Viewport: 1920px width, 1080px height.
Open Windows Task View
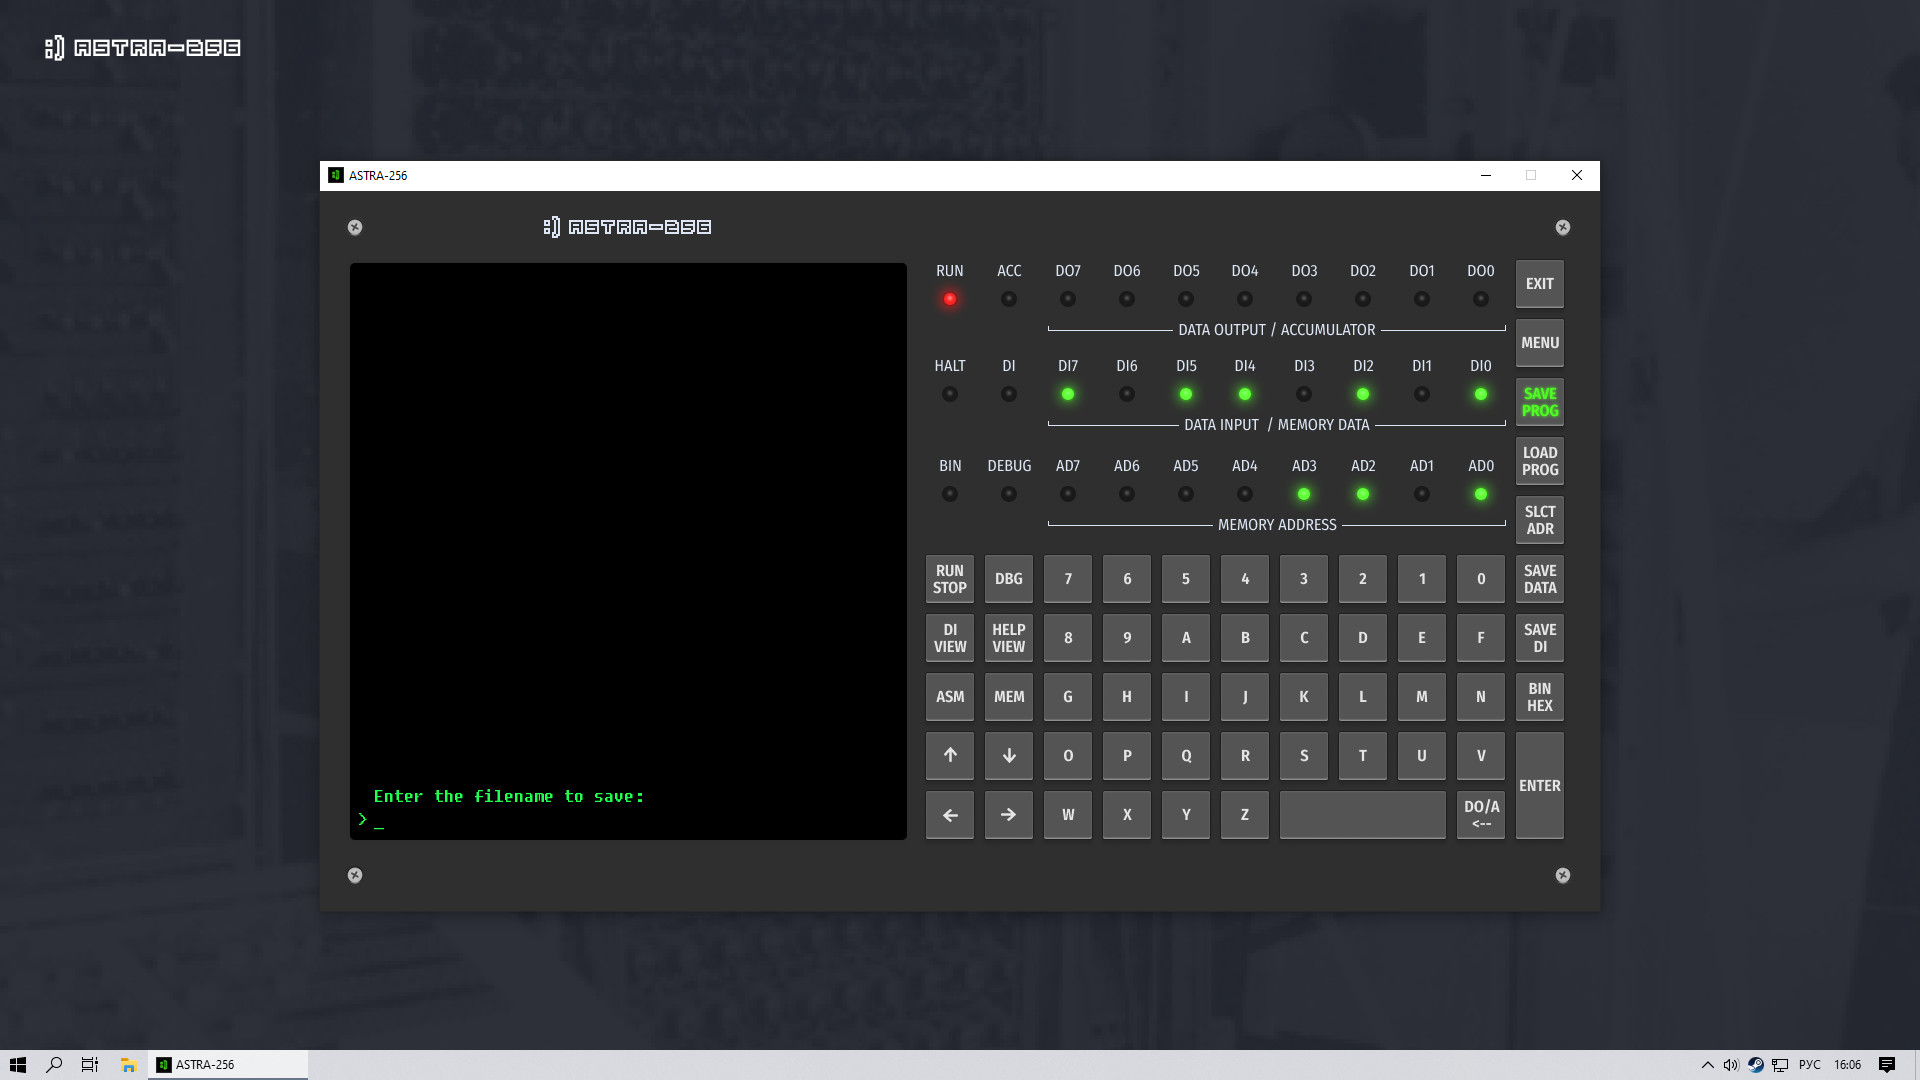click(x=89, y=1064)
